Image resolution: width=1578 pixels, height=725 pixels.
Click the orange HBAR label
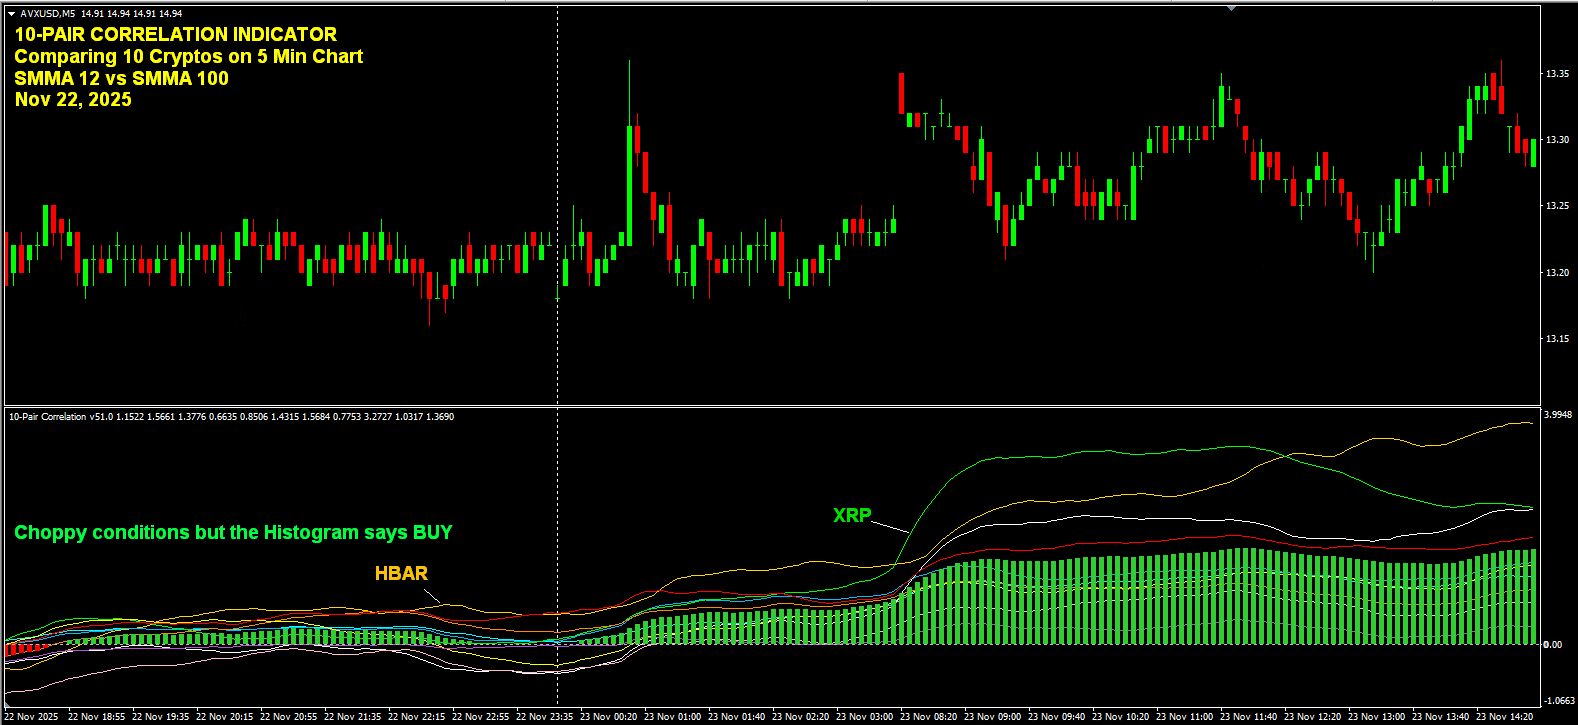[401, 574]
